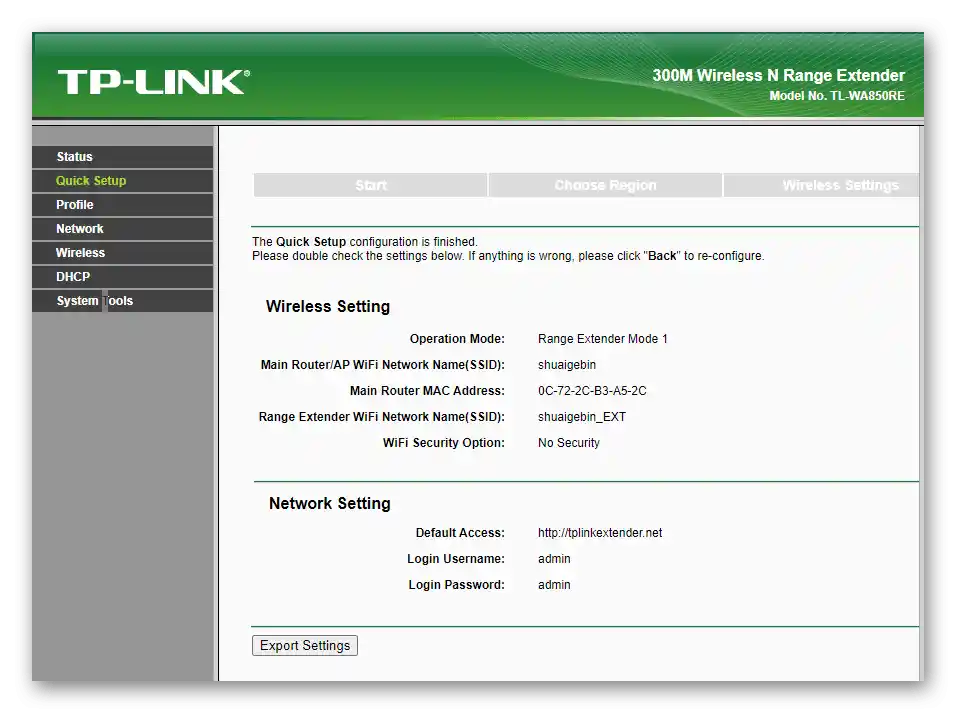Viewport: 956px width, 713px height.
Task: Click the Model No. TL-WA850RE text
Action: point(836,96)
